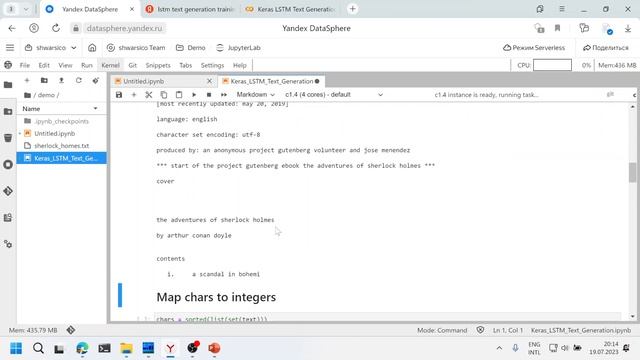Reload the page in the browser
Screen dimensions: 640x360
click(x=56, y=28)
